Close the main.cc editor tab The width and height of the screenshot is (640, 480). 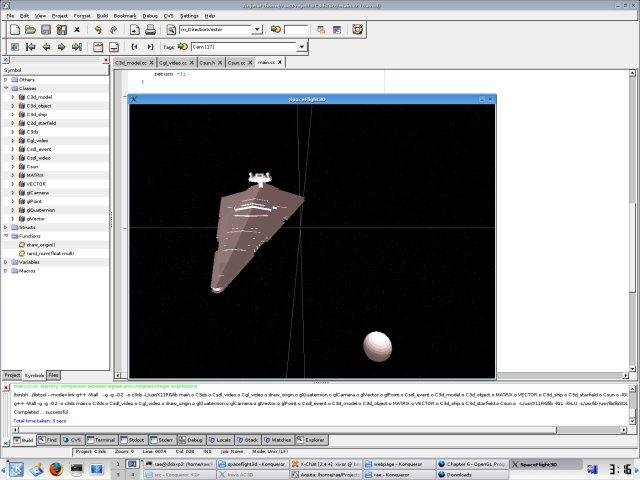(282, 62)
